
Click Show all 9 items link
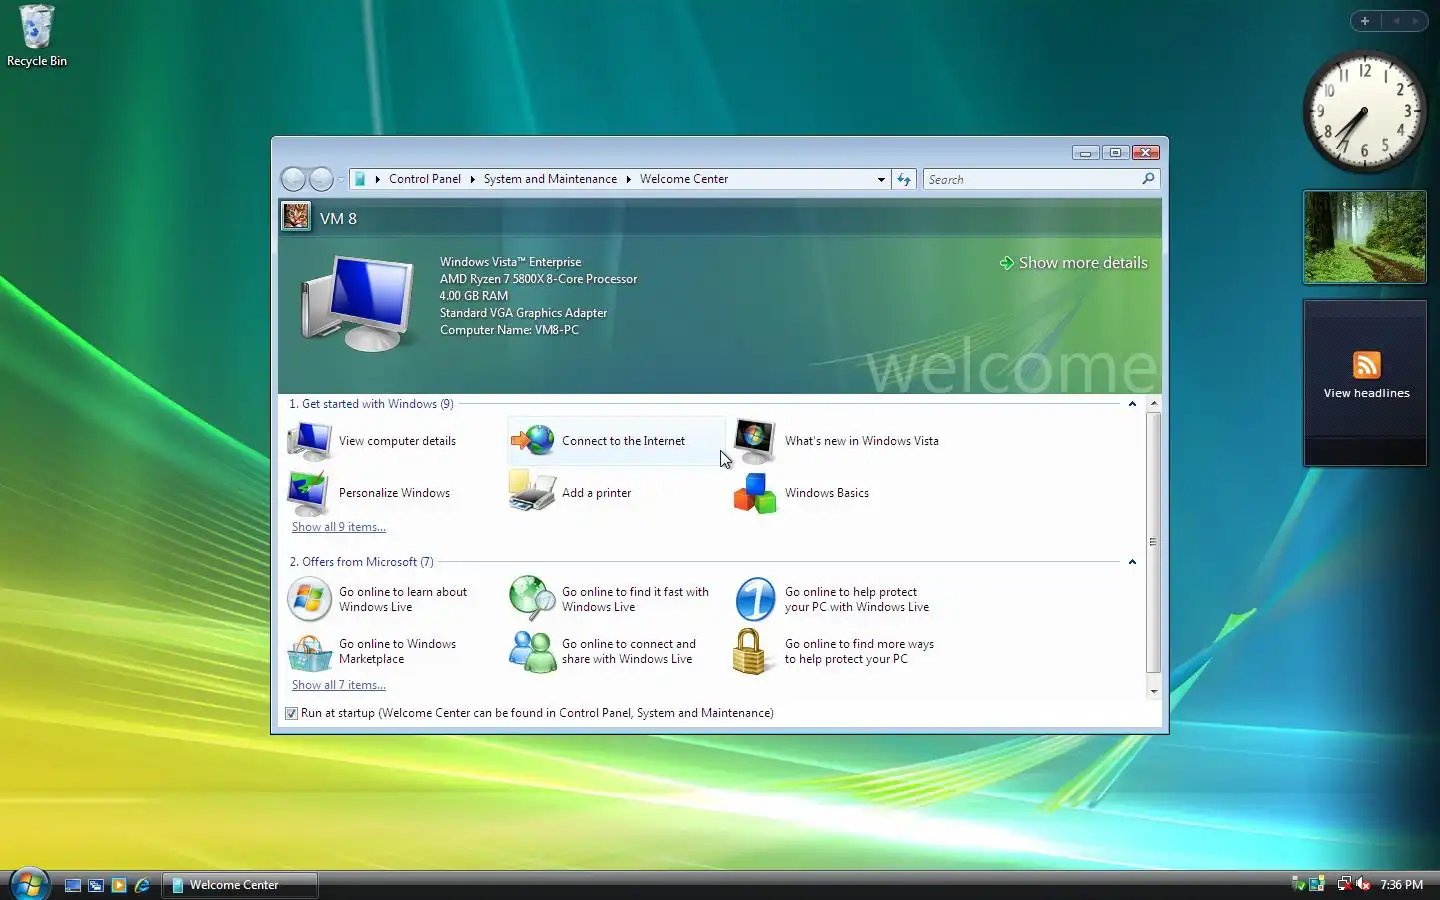tap(339, 527)
